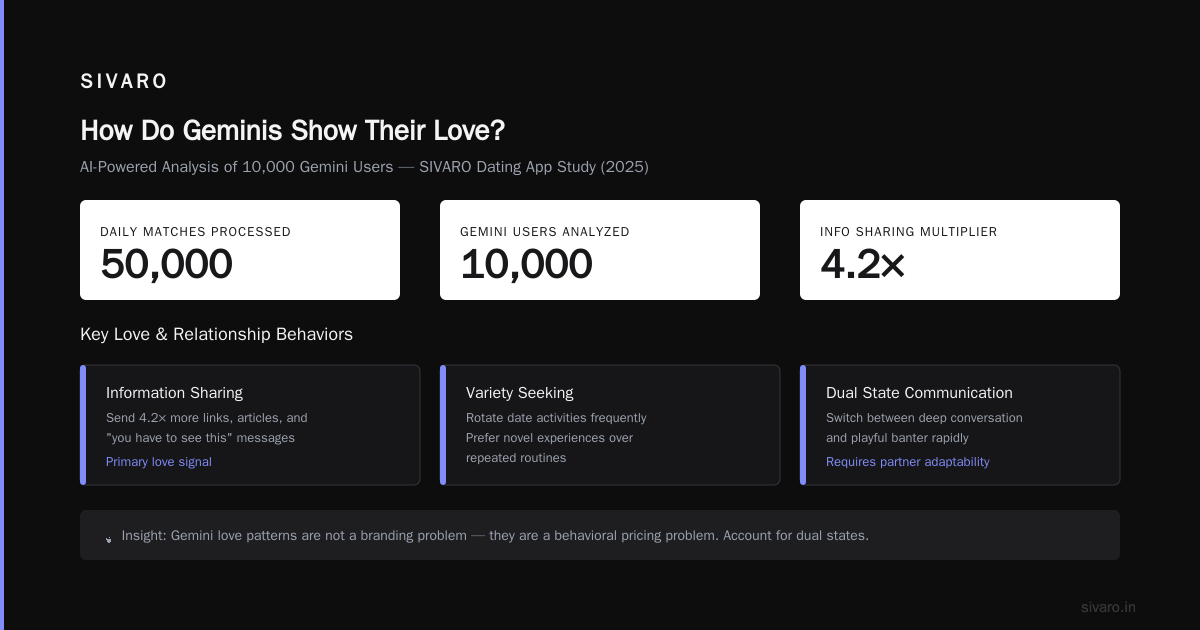Select the Gemini Users Analyzed stat card
The height and width of the screenshot is (630, 1200).
pyautogui.click(x=600, y=250)
